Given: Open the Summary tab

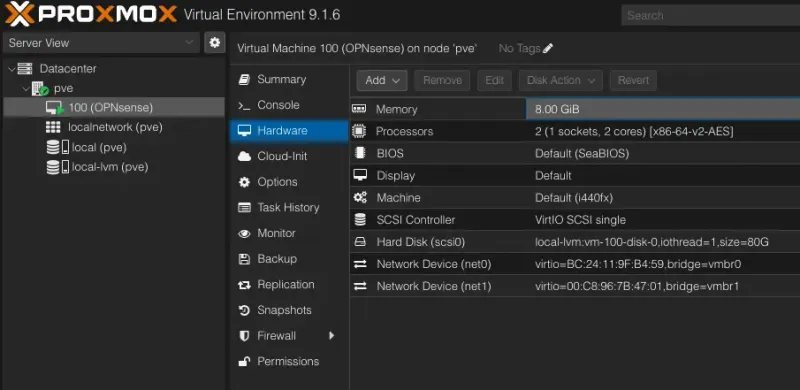Looking at the screenshot, I should pyautogui.click(x=289, y=80).
